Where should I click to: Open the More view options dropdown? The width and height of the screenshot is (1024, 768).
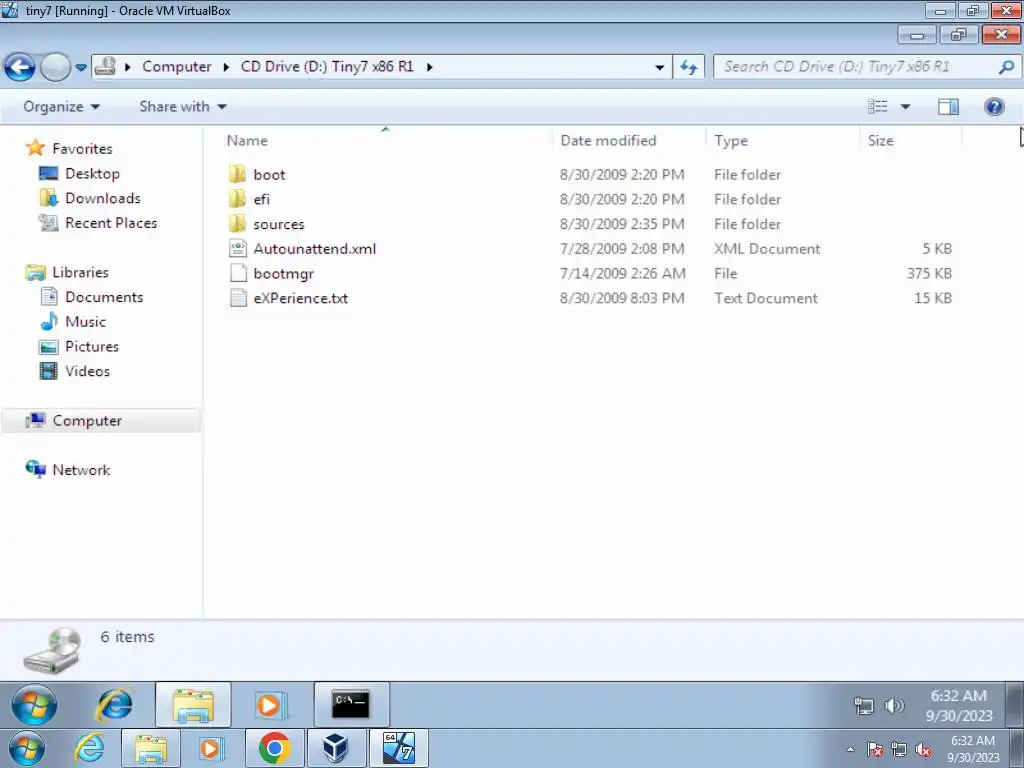(x=905, y=106)
